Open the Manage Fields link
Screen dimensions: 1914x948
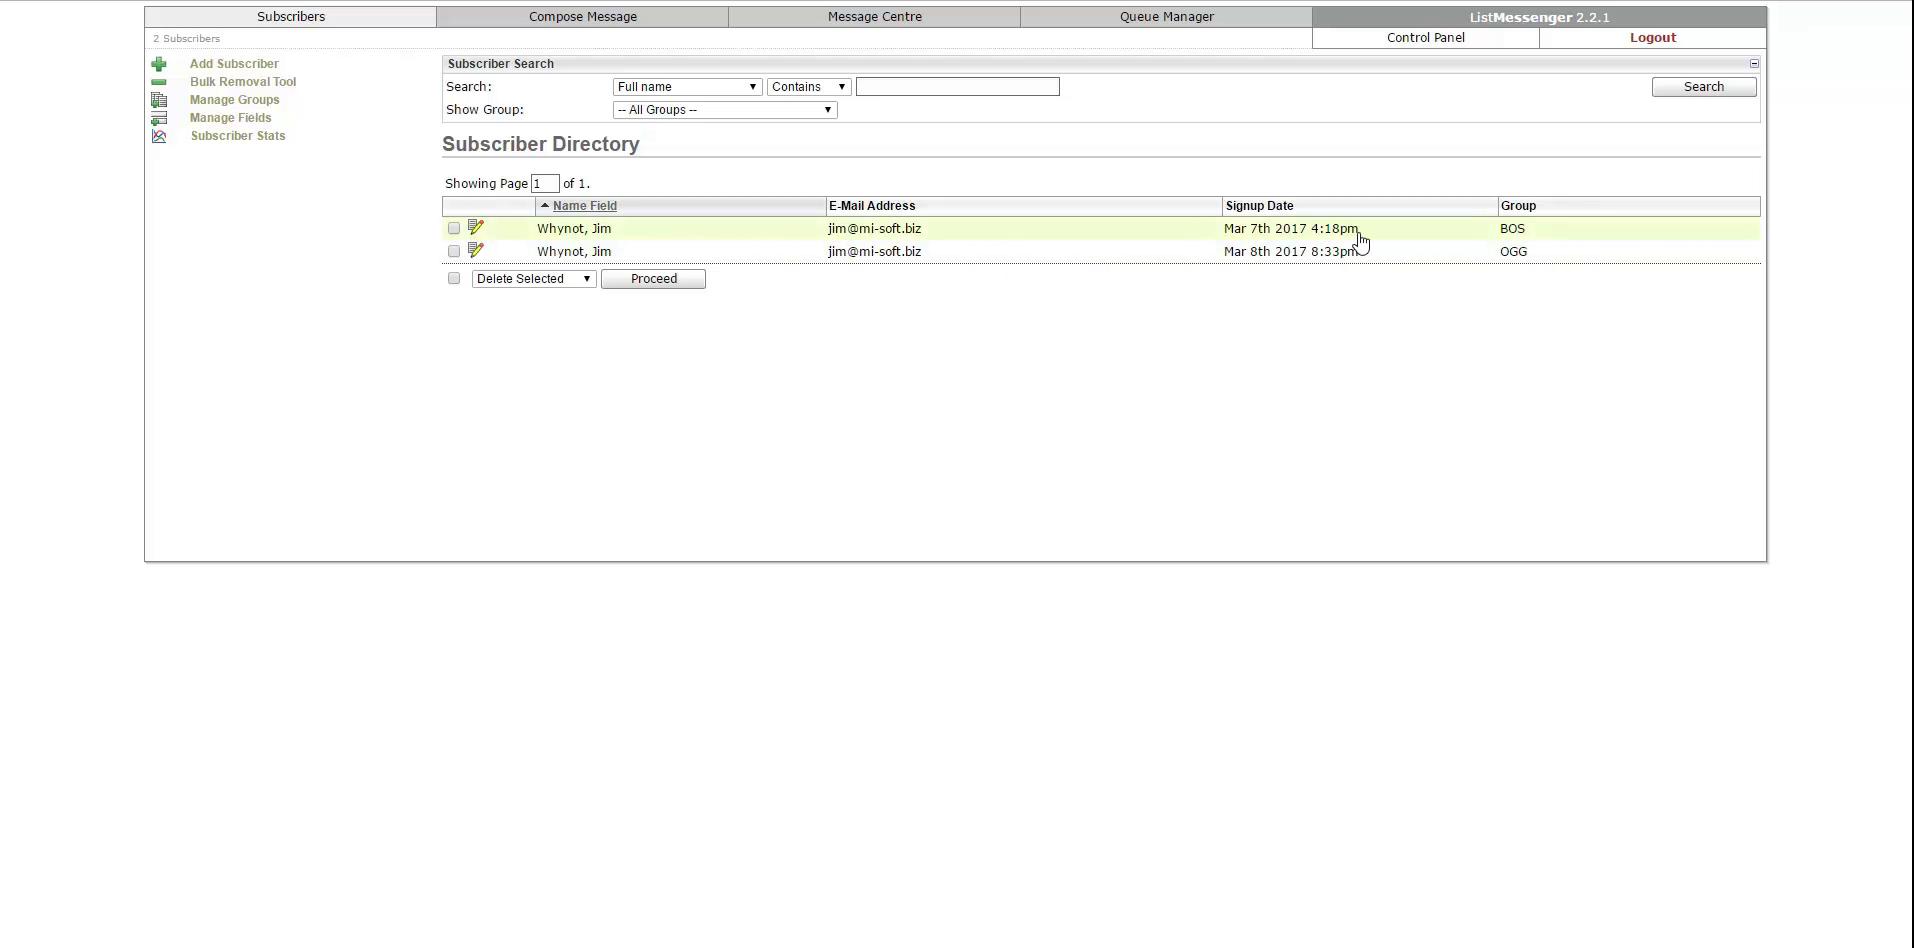(x=231, y=118)
